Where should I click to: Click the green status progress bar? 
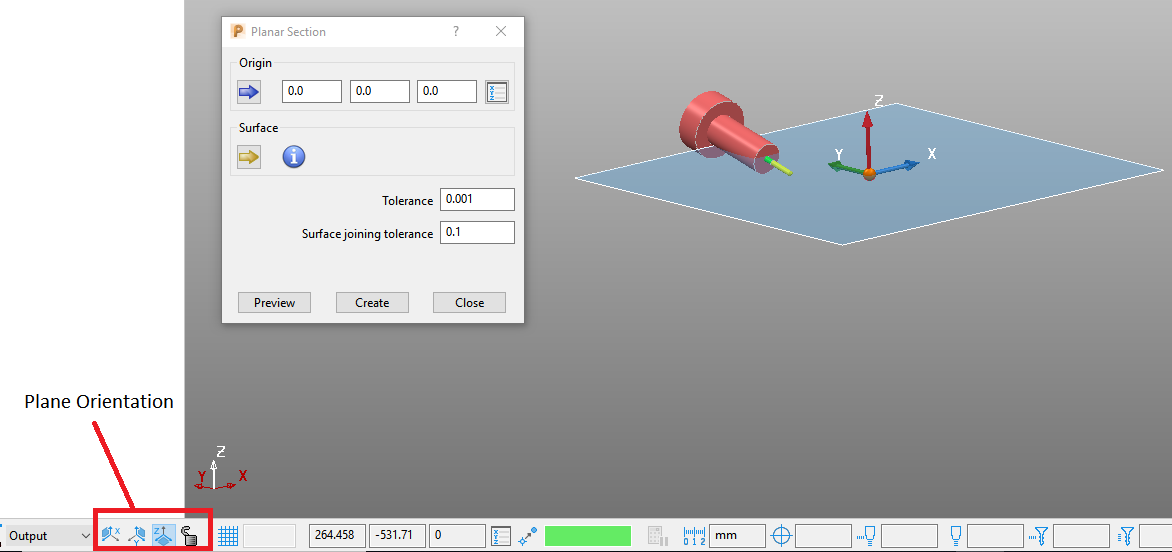pyautogui.click(x=588, y=536)
